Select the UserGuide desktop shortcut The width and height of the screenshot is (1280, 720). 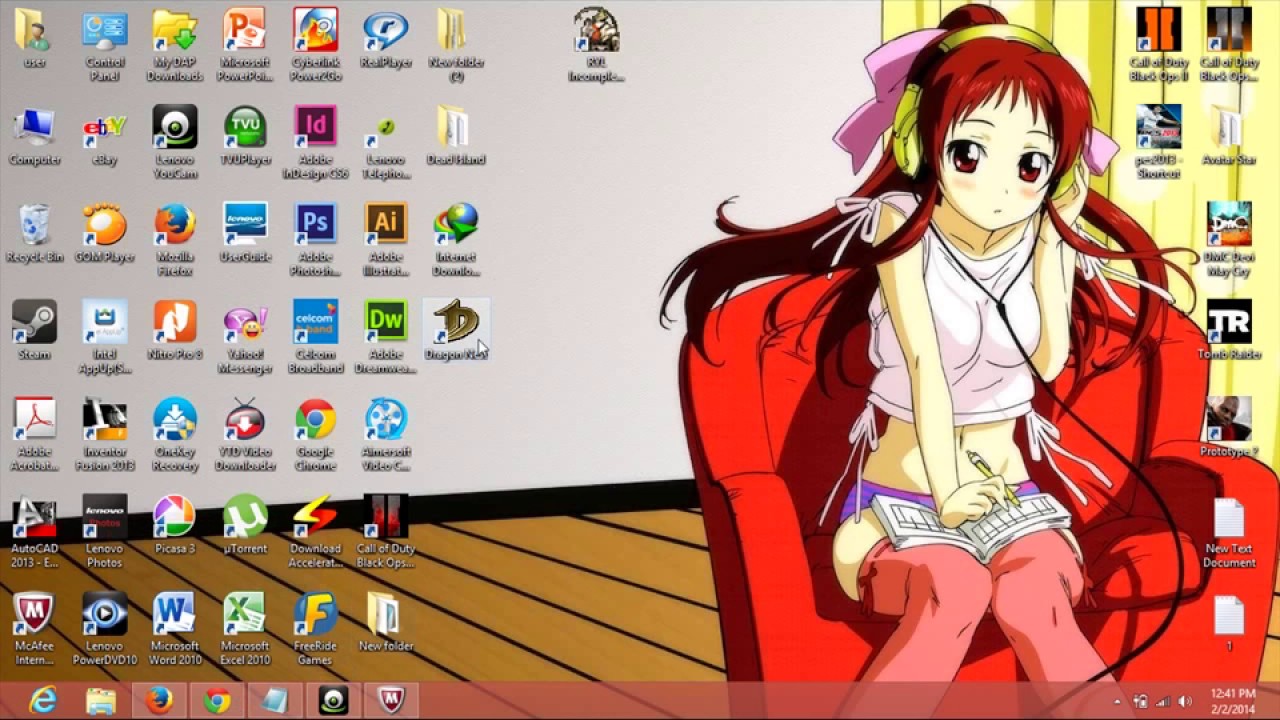click(x=245, y=233)
